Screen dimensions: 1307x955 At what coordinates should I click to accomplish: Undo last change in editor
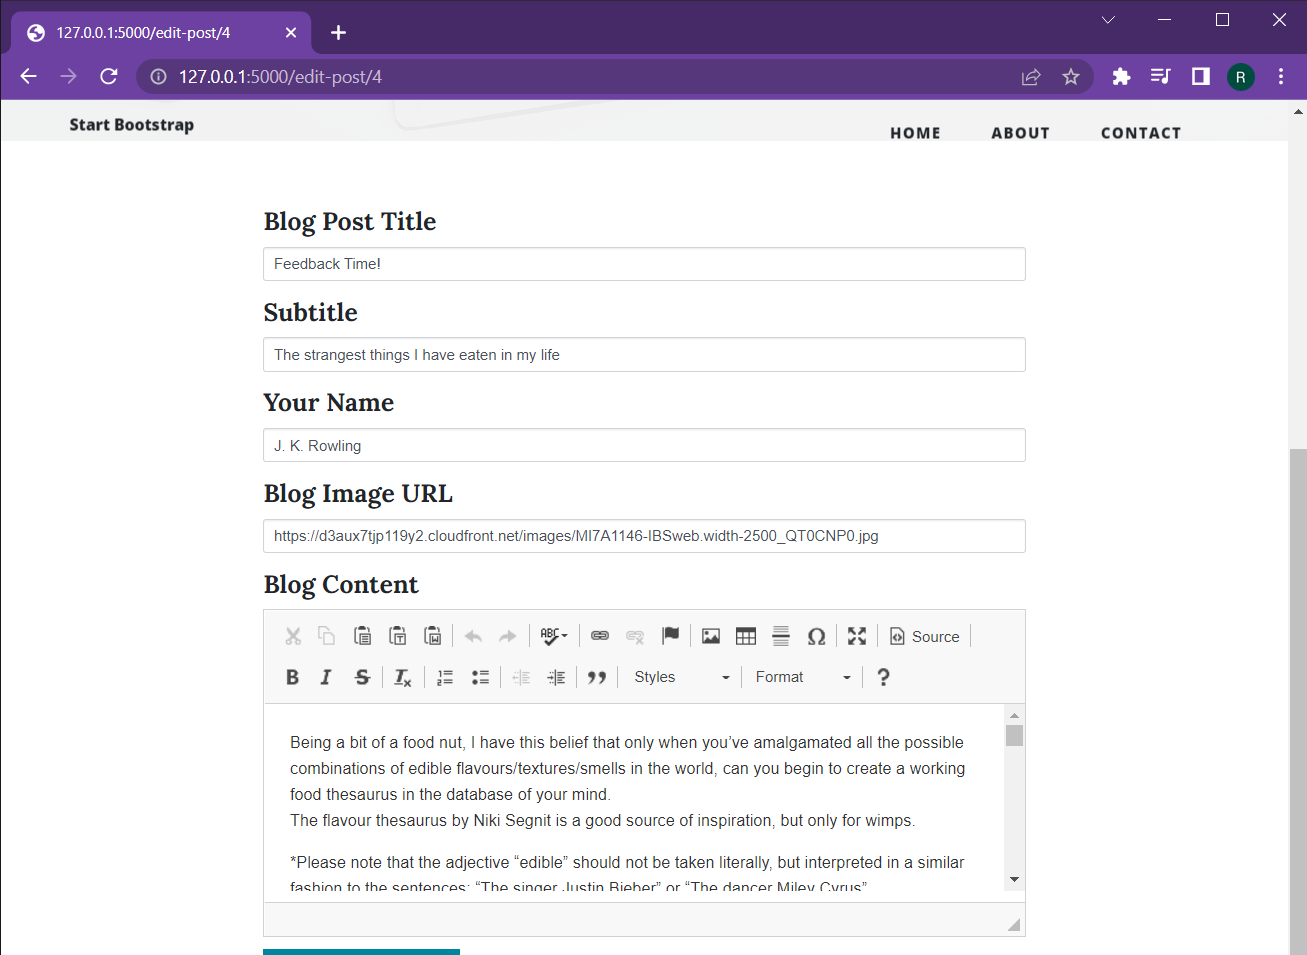(473, 636)
